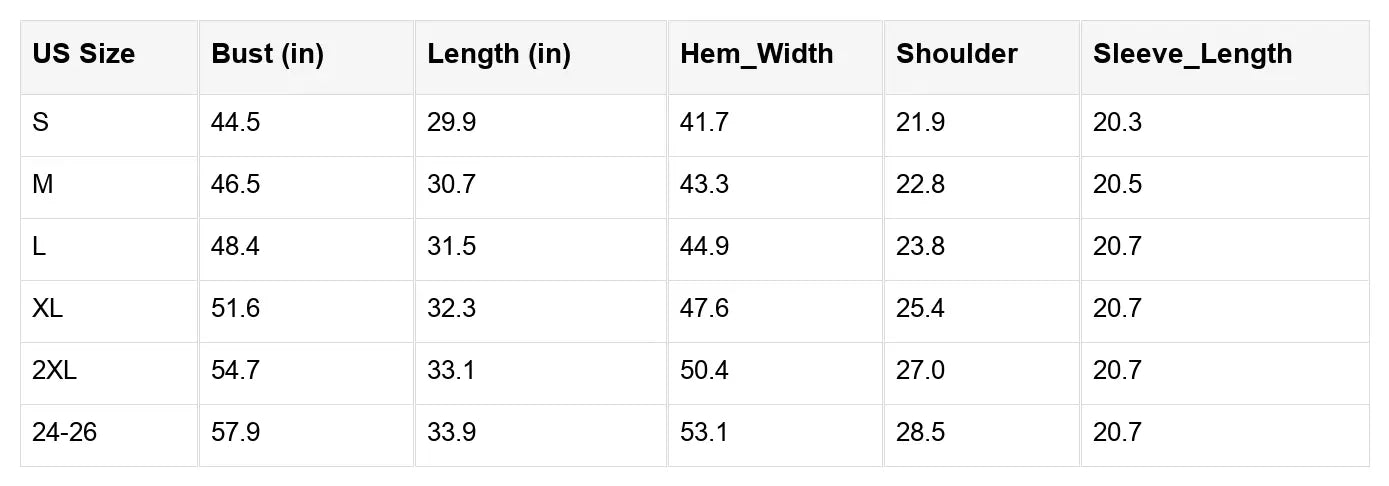Select length value 30.7 in M row
This screenshot has height=486, width=1389.
coord(451,185)
